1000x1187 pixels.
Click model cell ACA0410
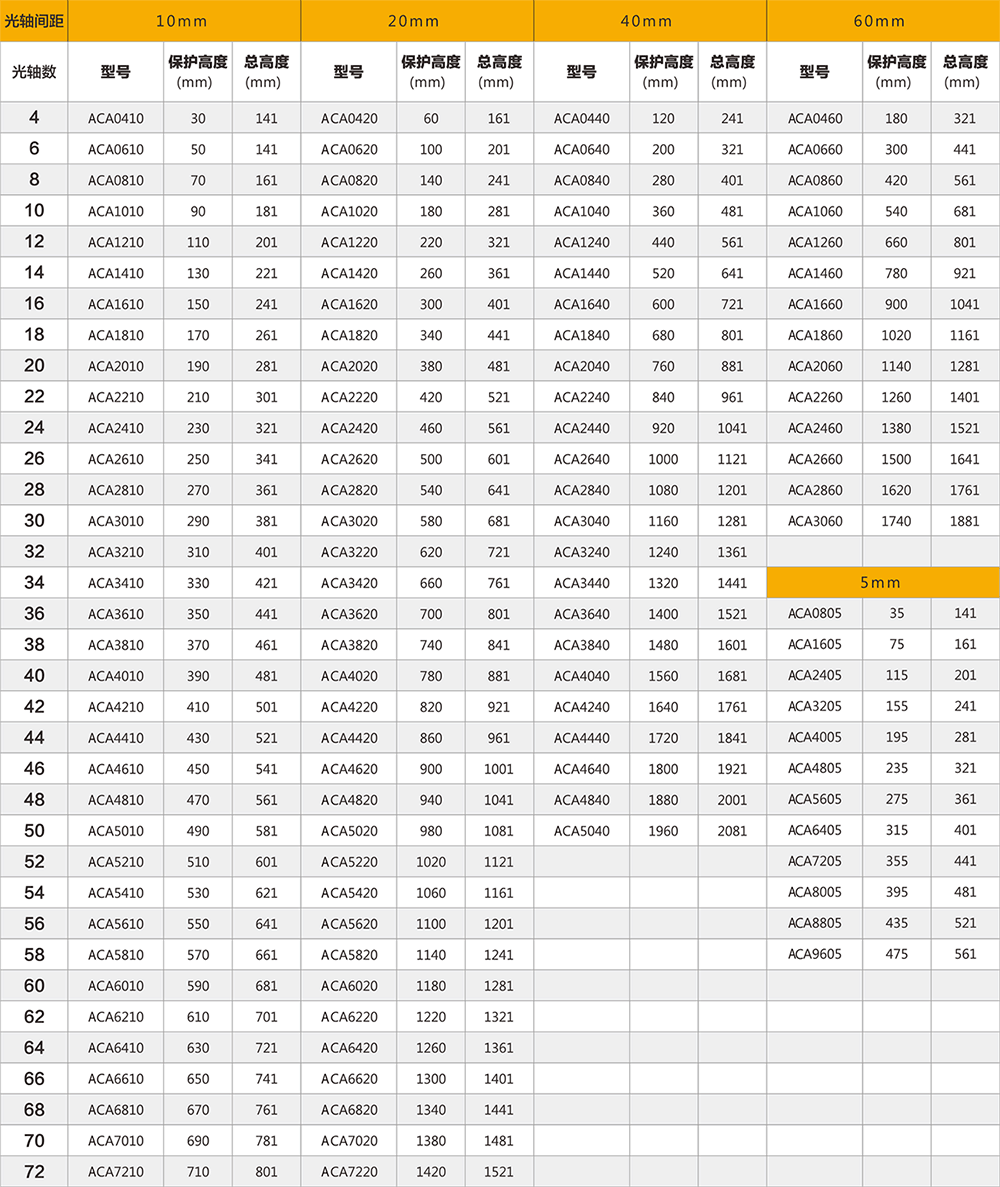[x=116, y=118]
